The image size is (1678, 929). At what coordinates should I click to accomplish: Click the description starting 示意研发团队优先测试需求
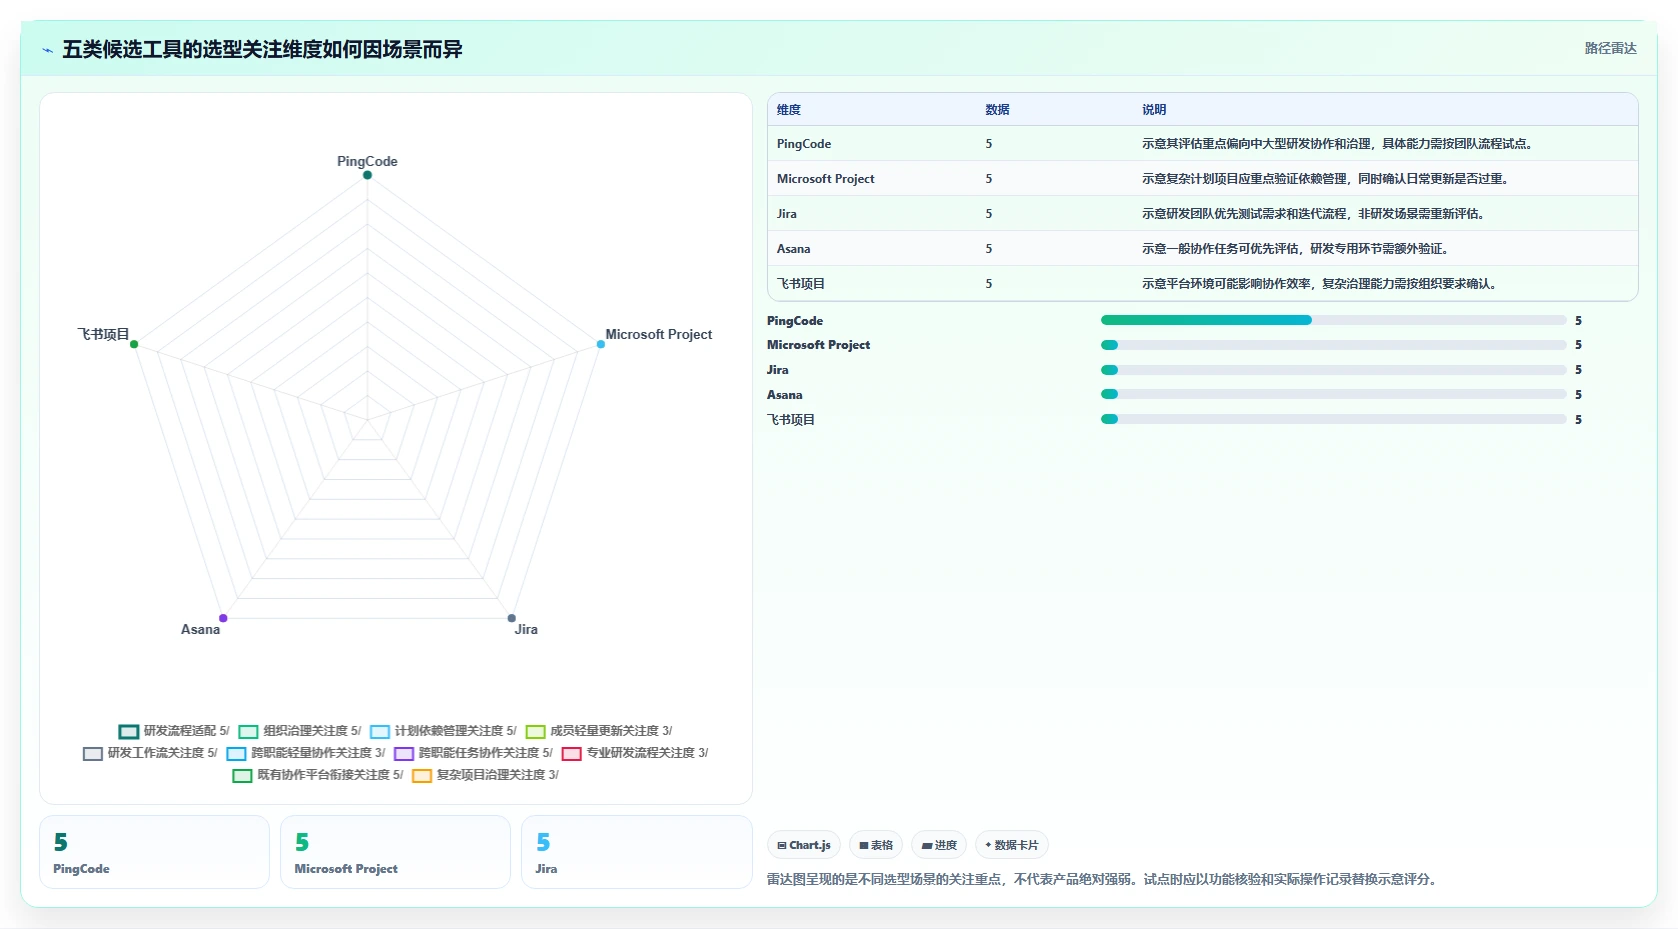coord(1315,214)
